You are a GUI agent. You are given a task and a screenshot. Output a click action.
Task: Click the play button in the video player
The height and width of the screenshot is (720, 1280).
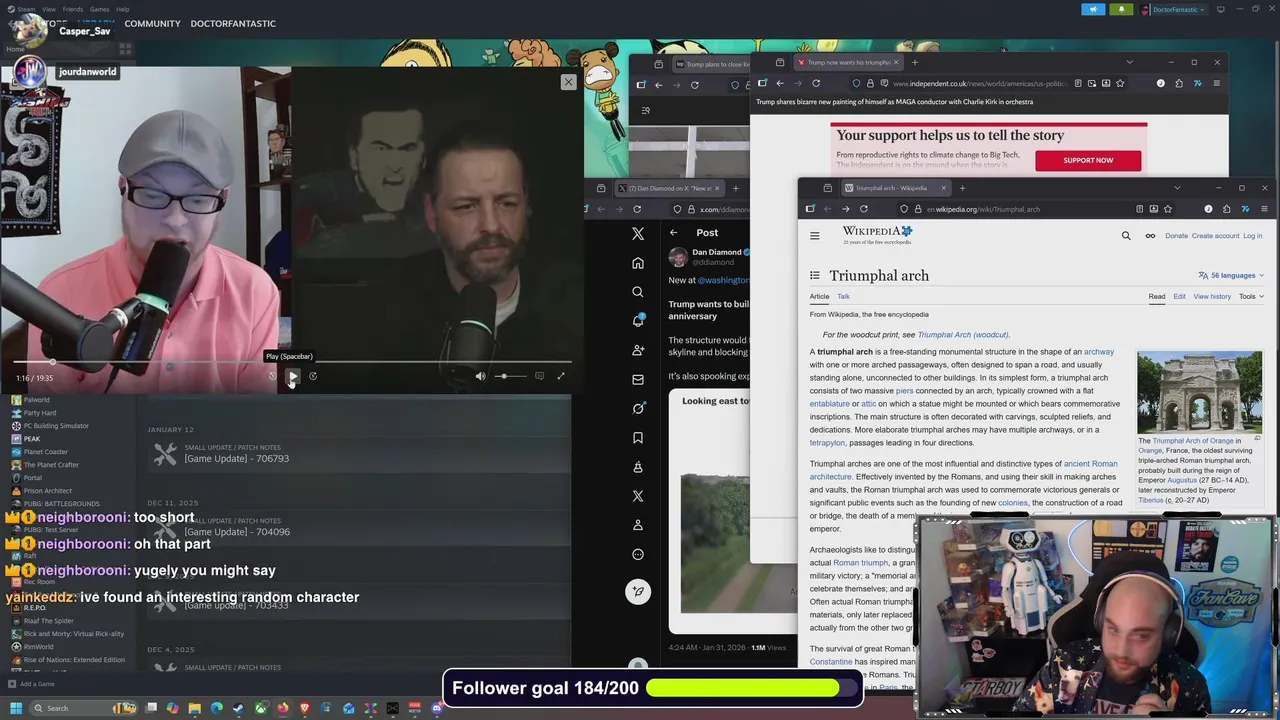[293, 376]
